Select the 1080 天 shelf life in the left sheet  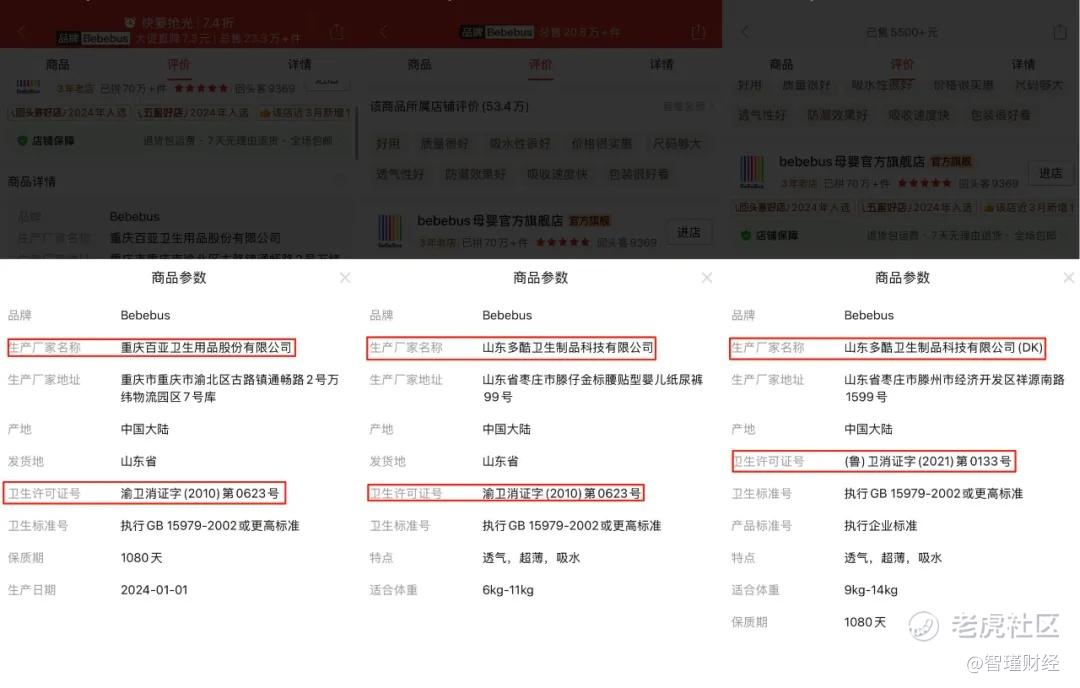141,558
